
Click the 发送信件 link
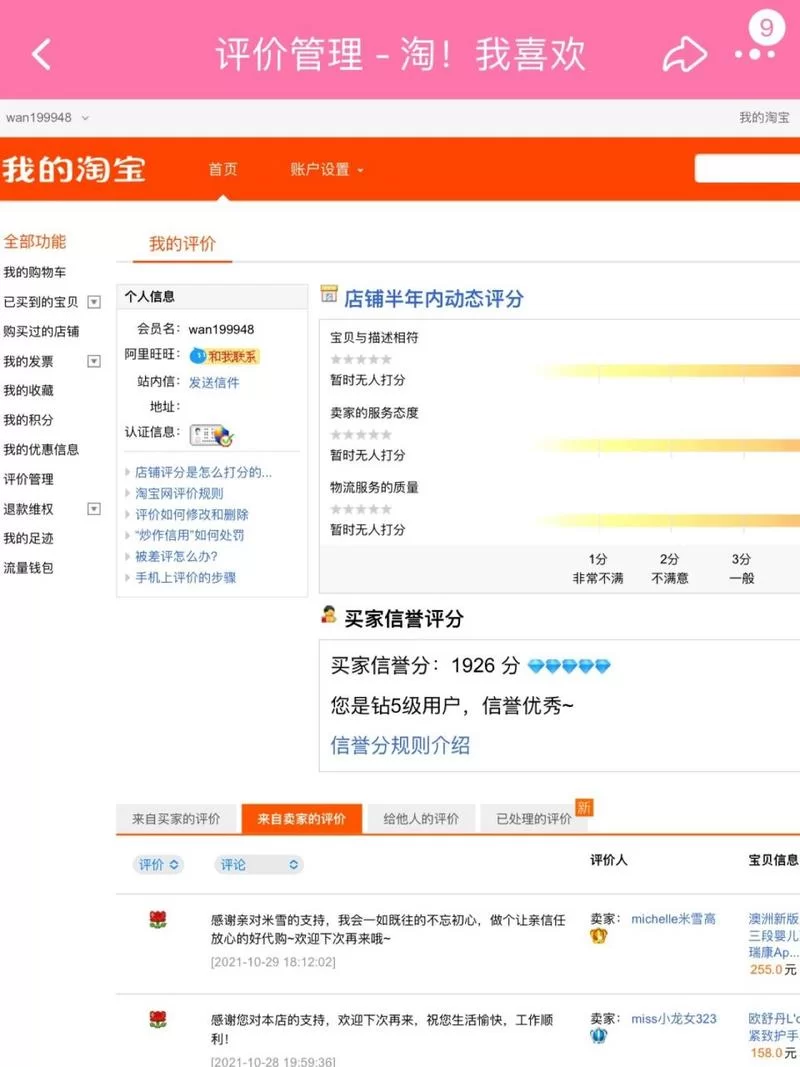coord(214,382)
